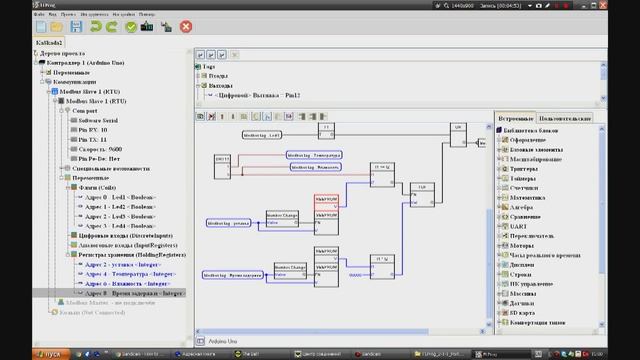The width and height of the screenshot is (640, 360).
Task: Click the Библиотека блоков book icon
Action: click(x=499, y=130)
